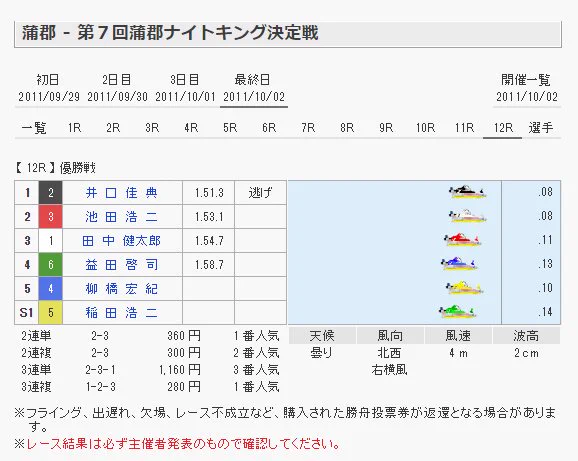Switch to the 一覧 race list tab
The image size is (578, 461).
(34, 128)
